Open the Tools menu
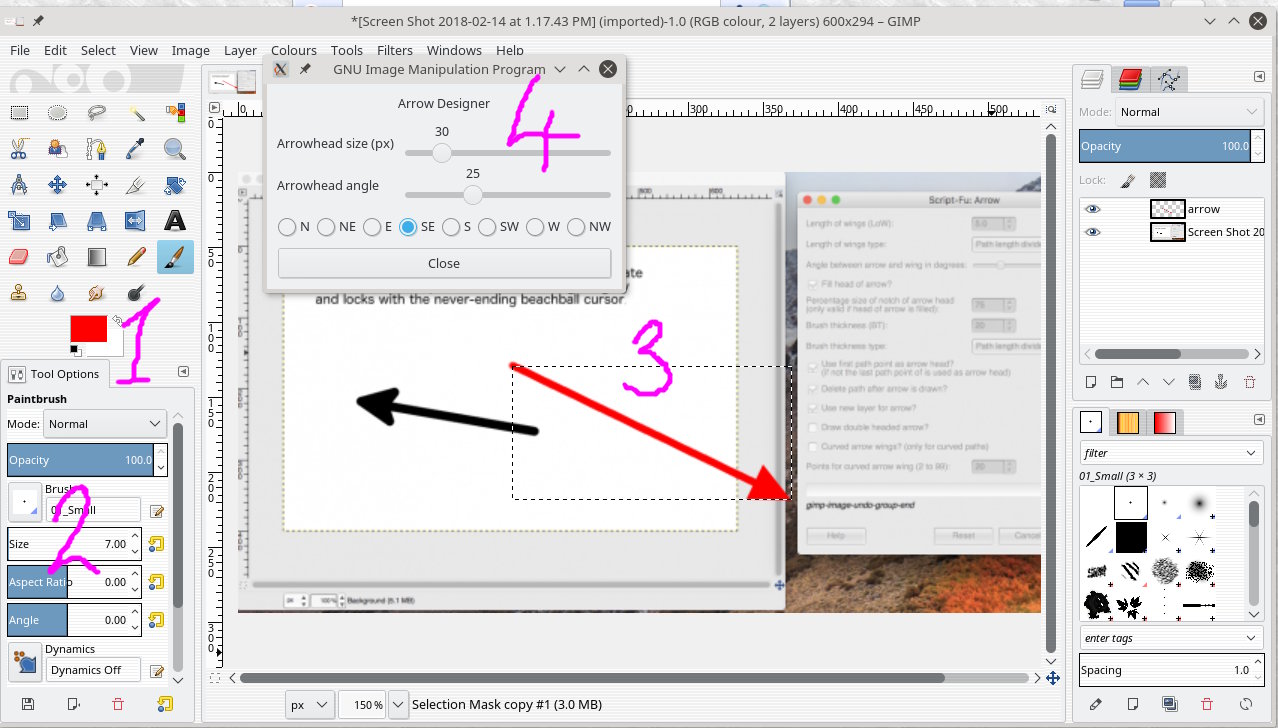Viewport: 1278px width, 728px height. (x=347, y=50)
